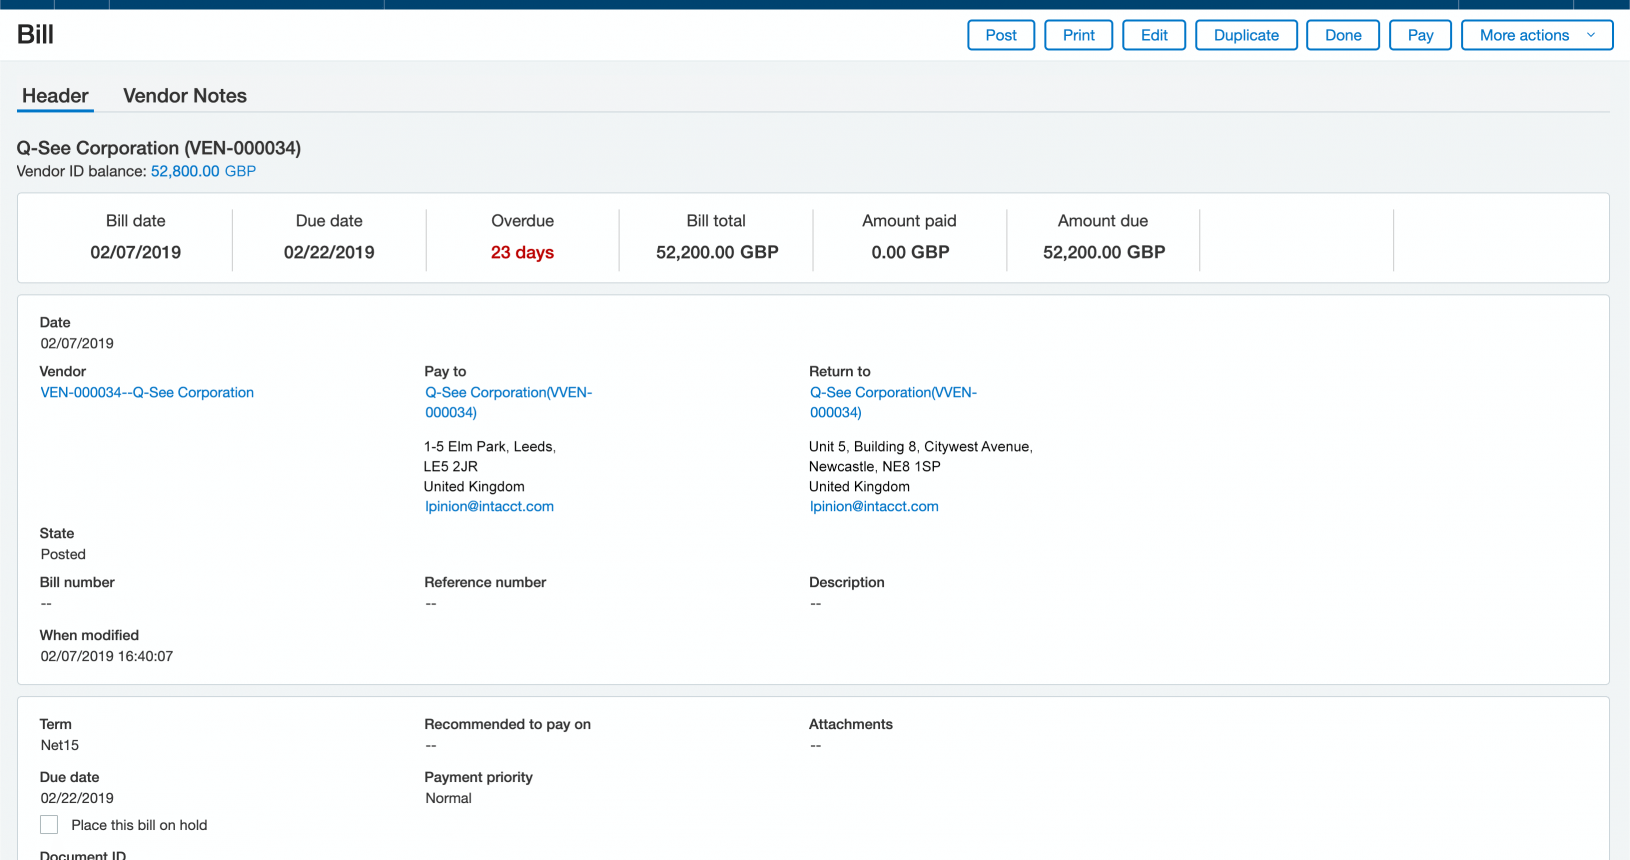
Task: Print this bill
Action: tap(1078, 35)
